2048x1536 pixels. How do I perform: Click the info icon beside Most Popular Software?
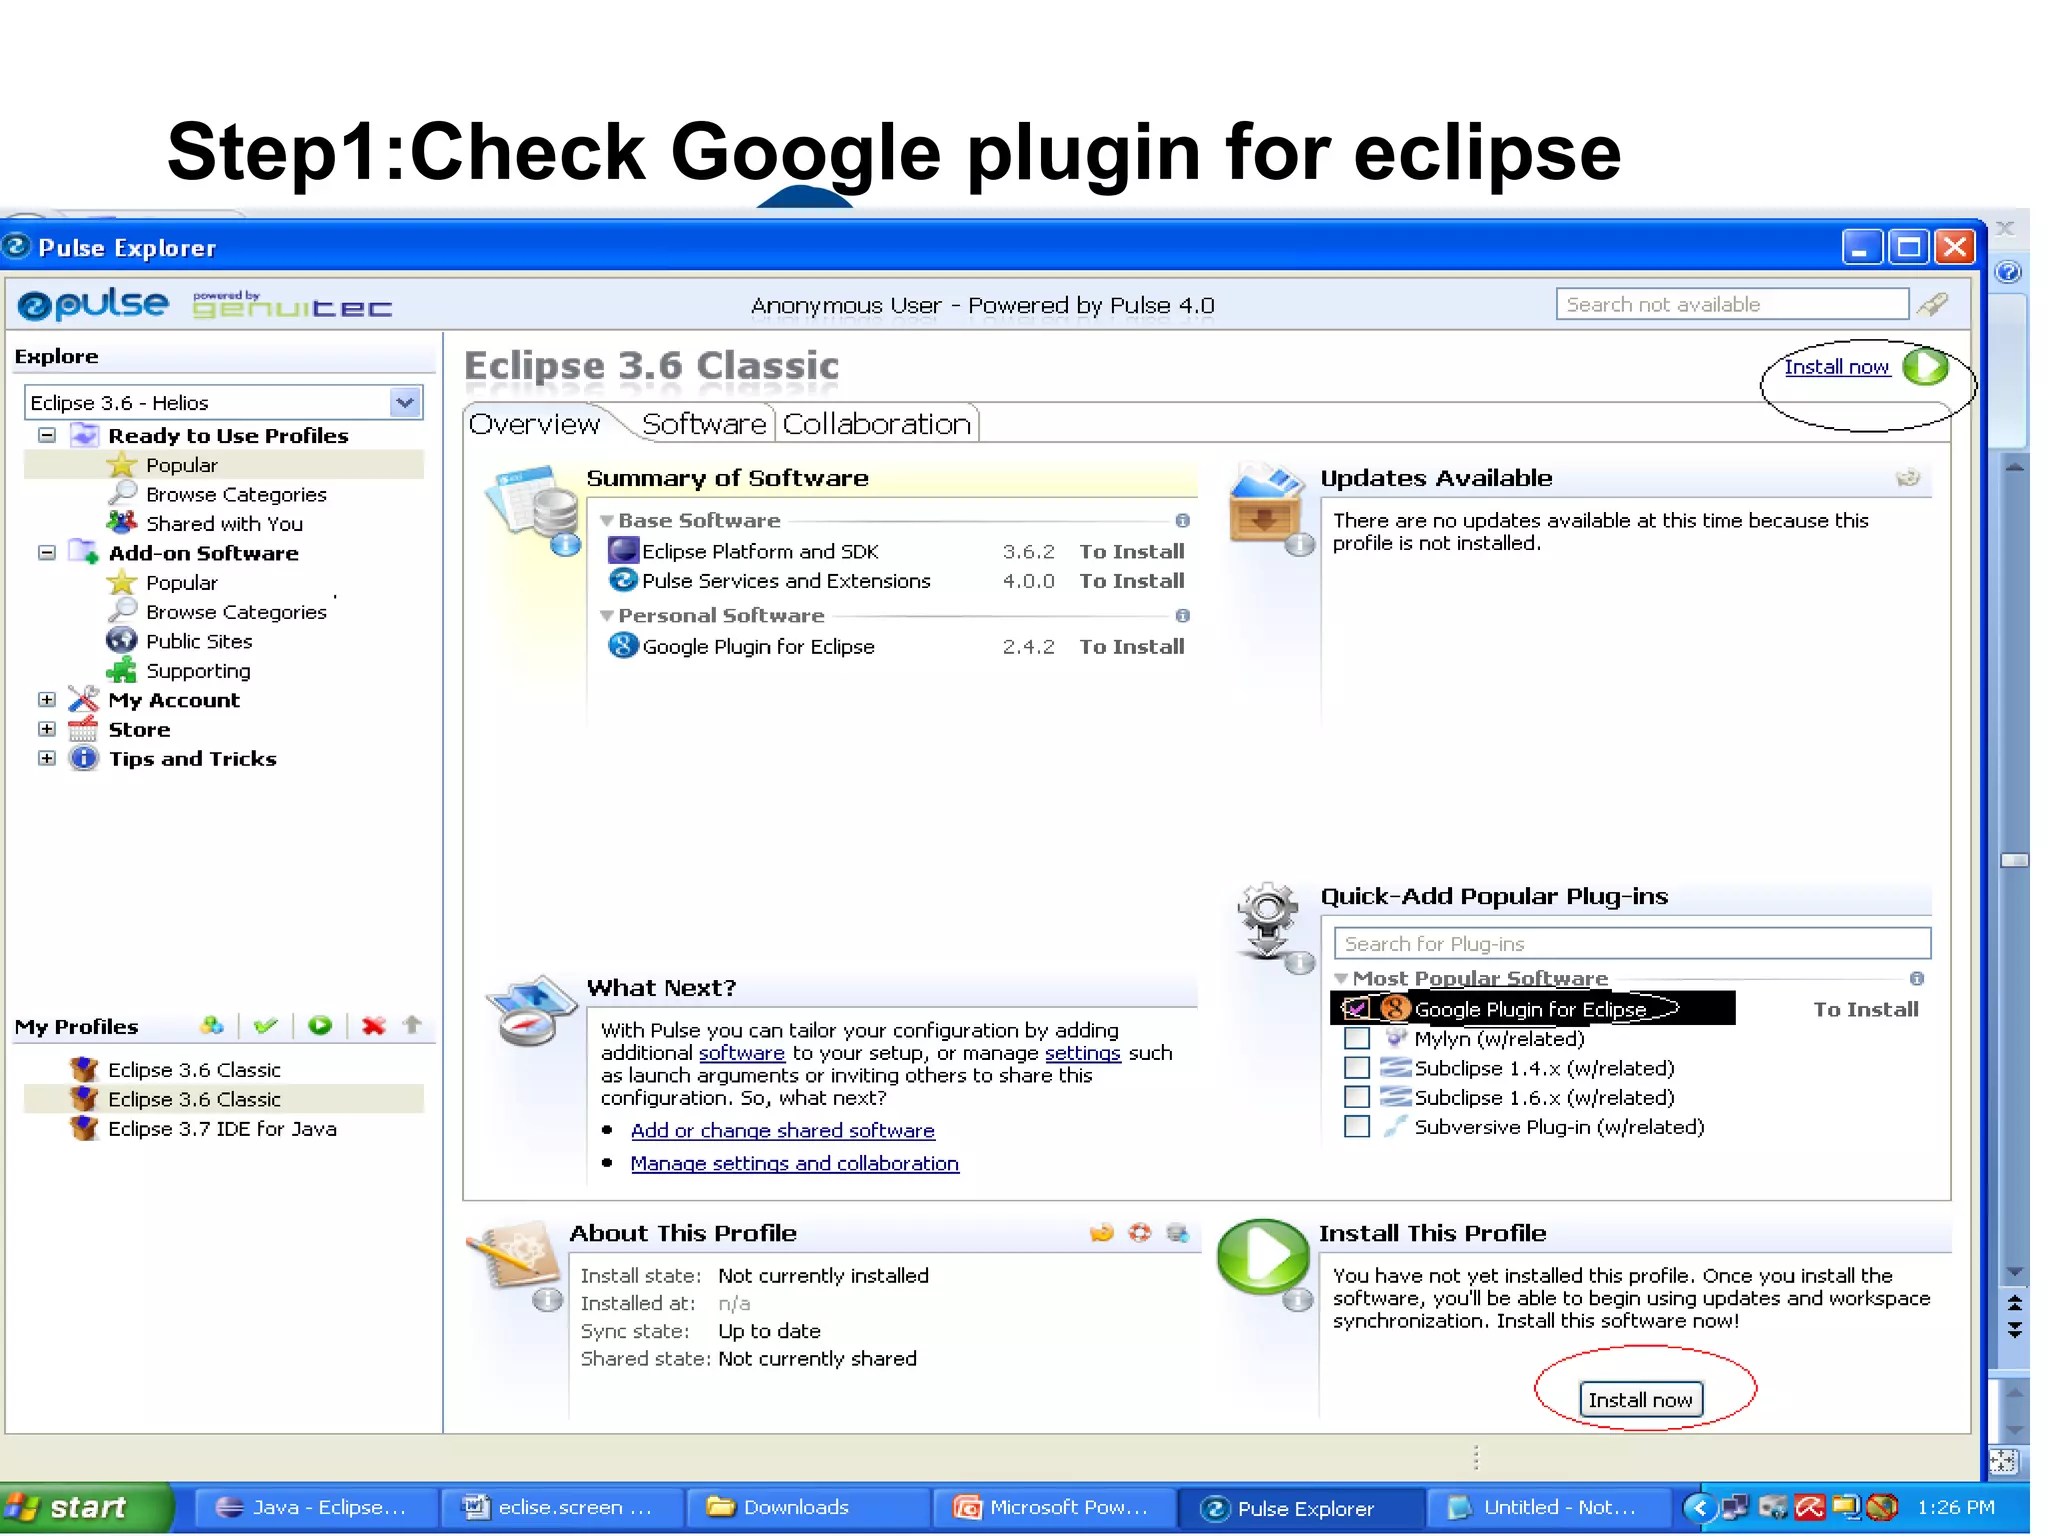coord(1917,978)
